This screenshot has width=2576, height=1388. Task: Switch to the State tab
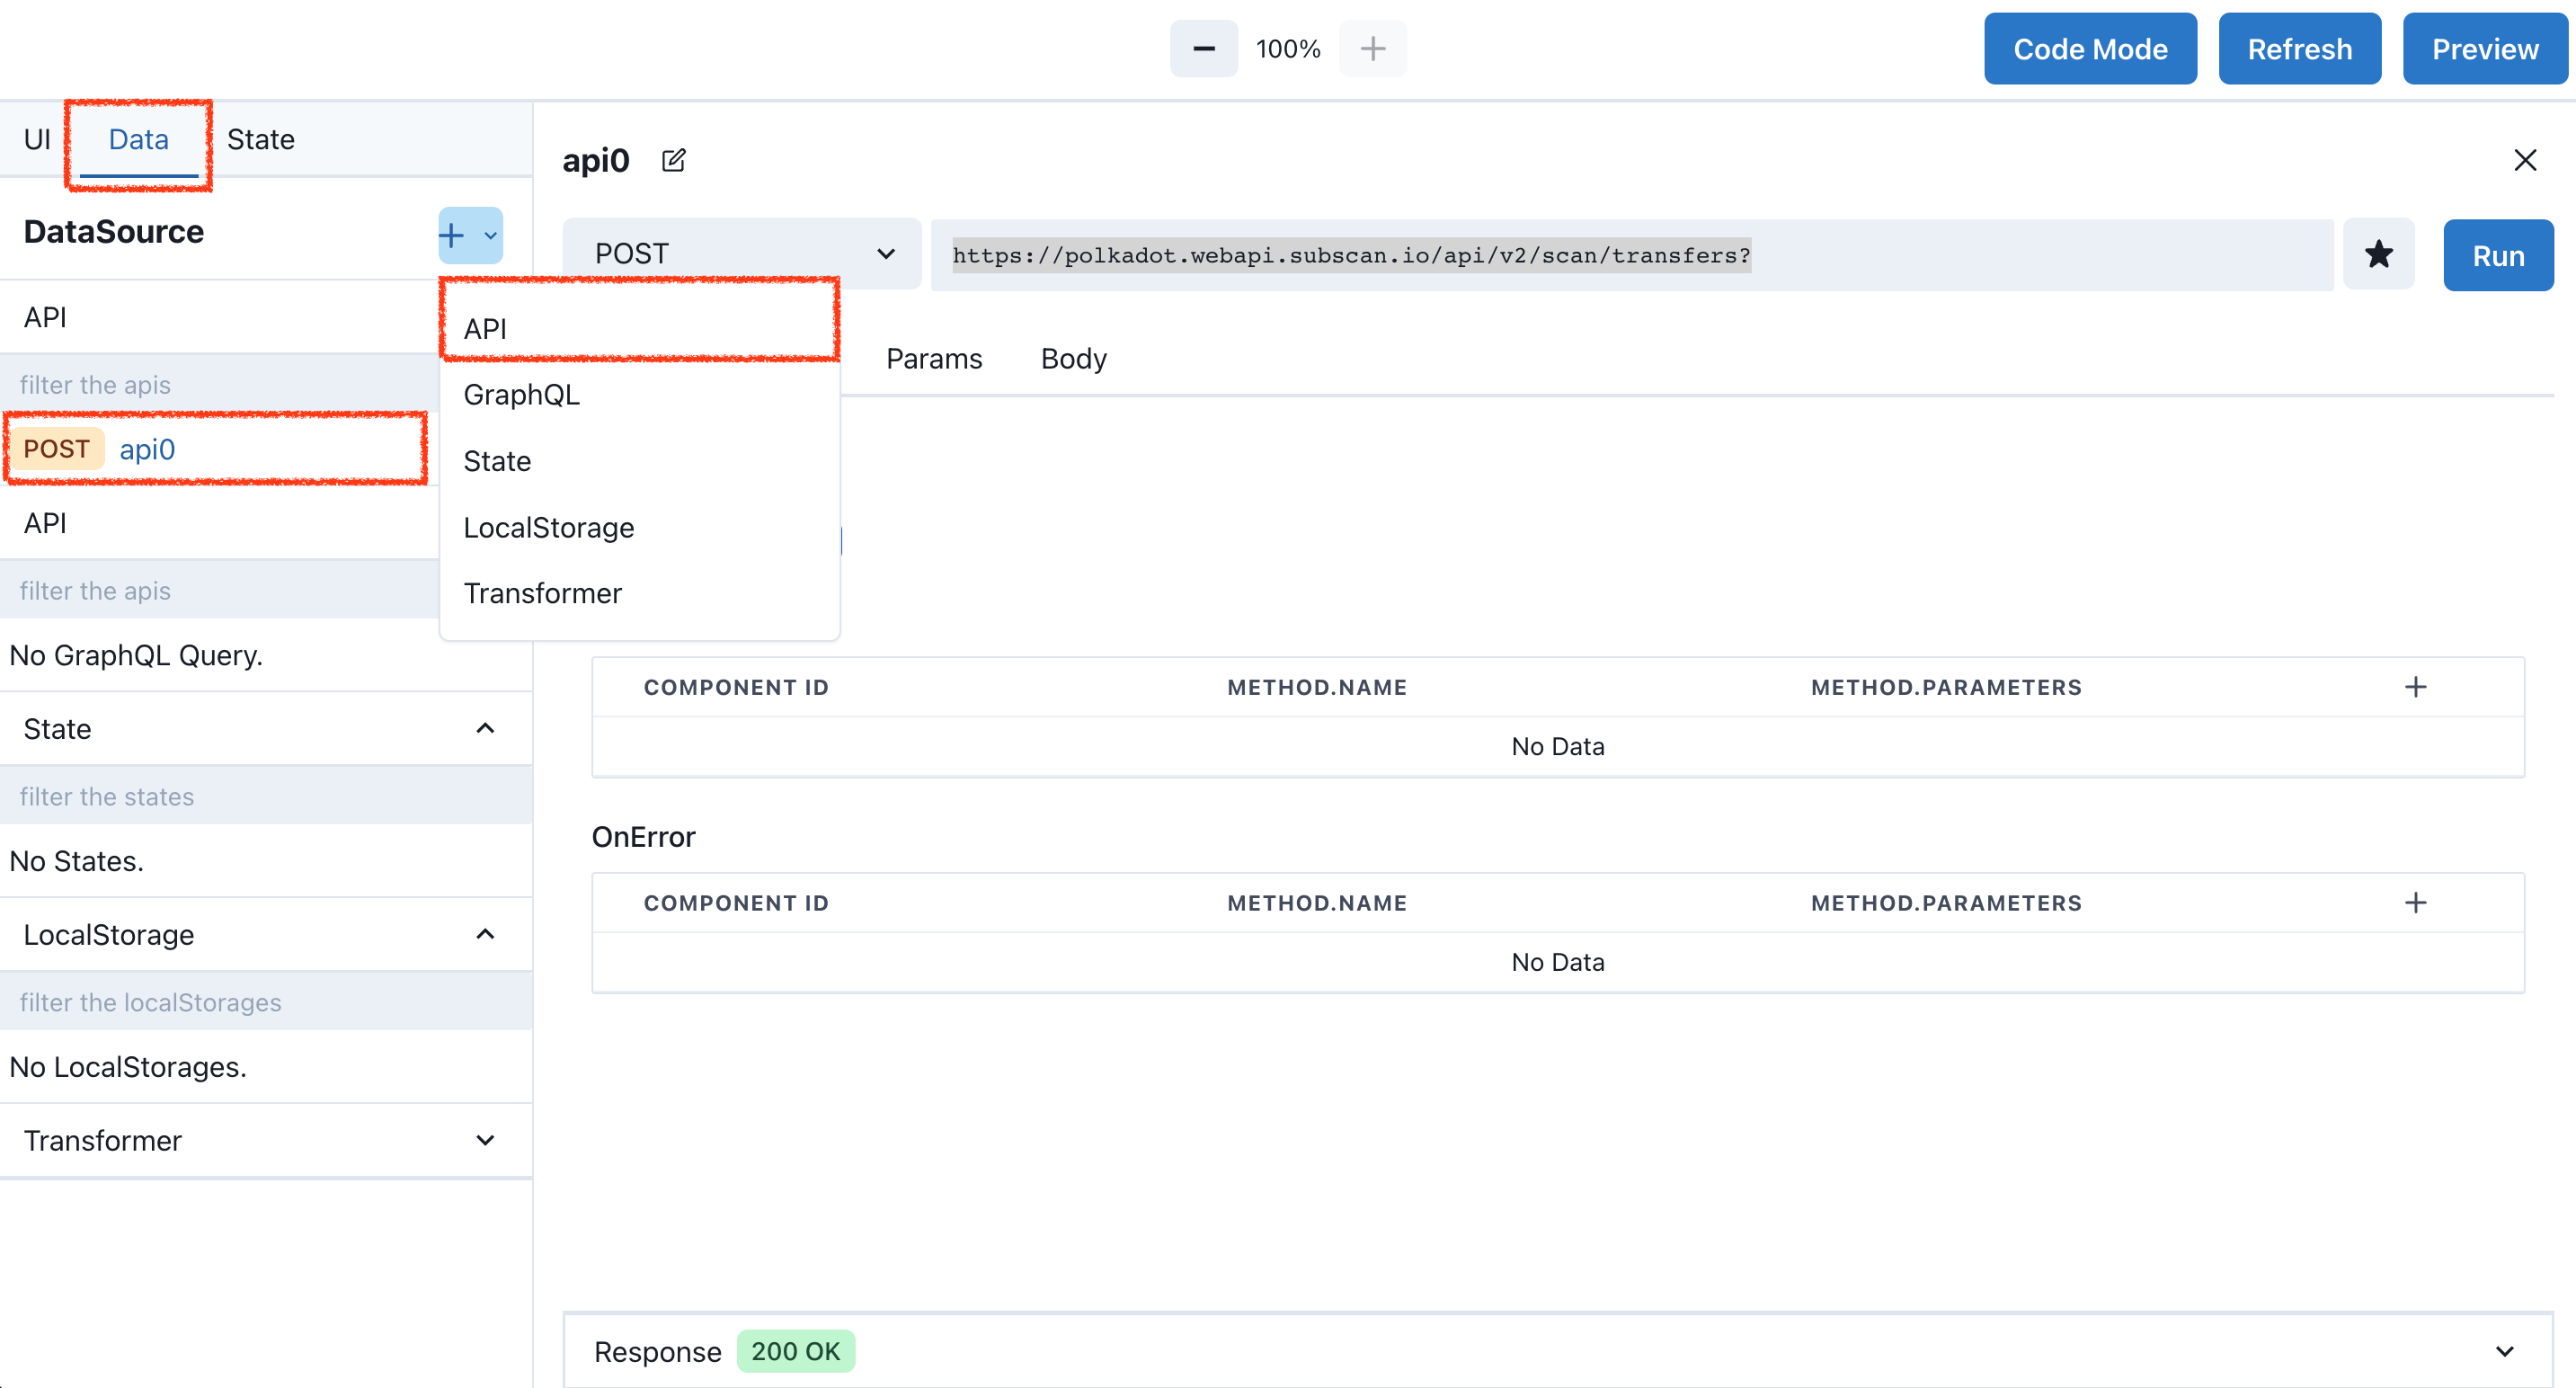pyautogui.click(x=261, y=139)
